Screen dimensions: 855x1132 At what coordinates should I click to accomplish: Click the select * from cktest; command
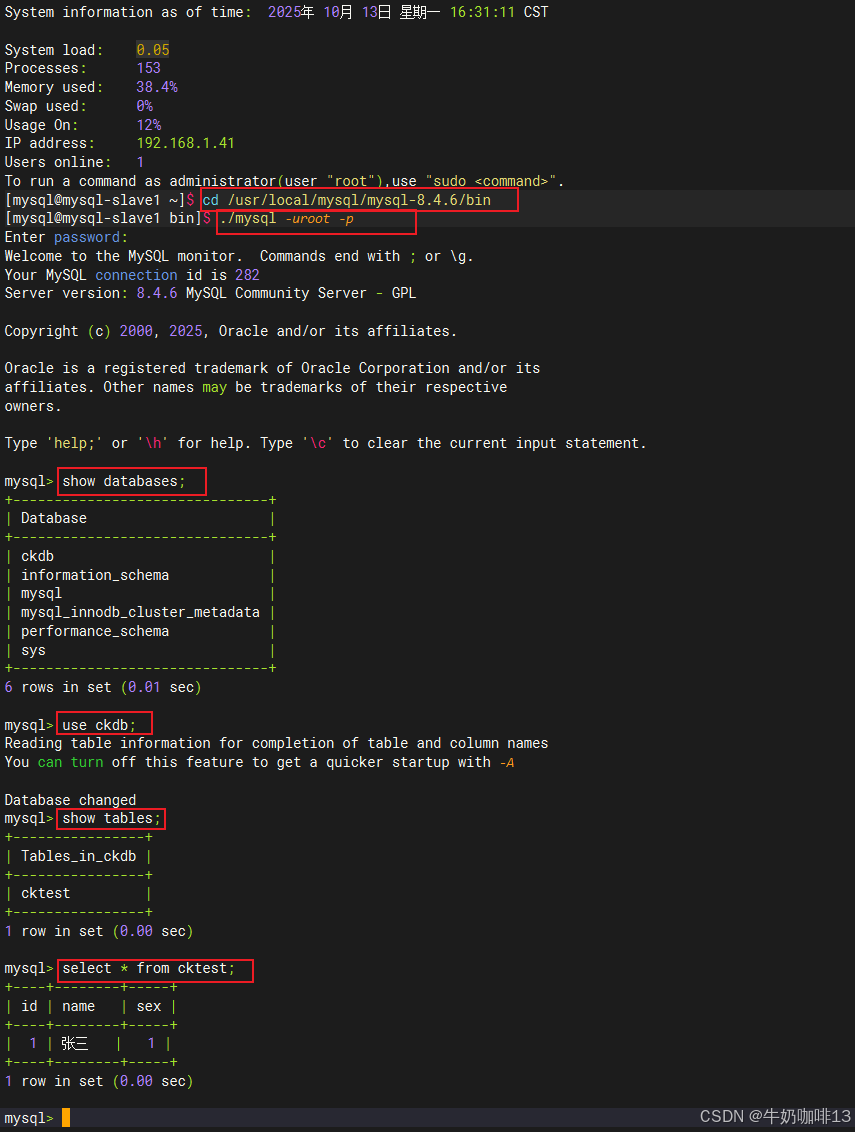tap(148, 969)
